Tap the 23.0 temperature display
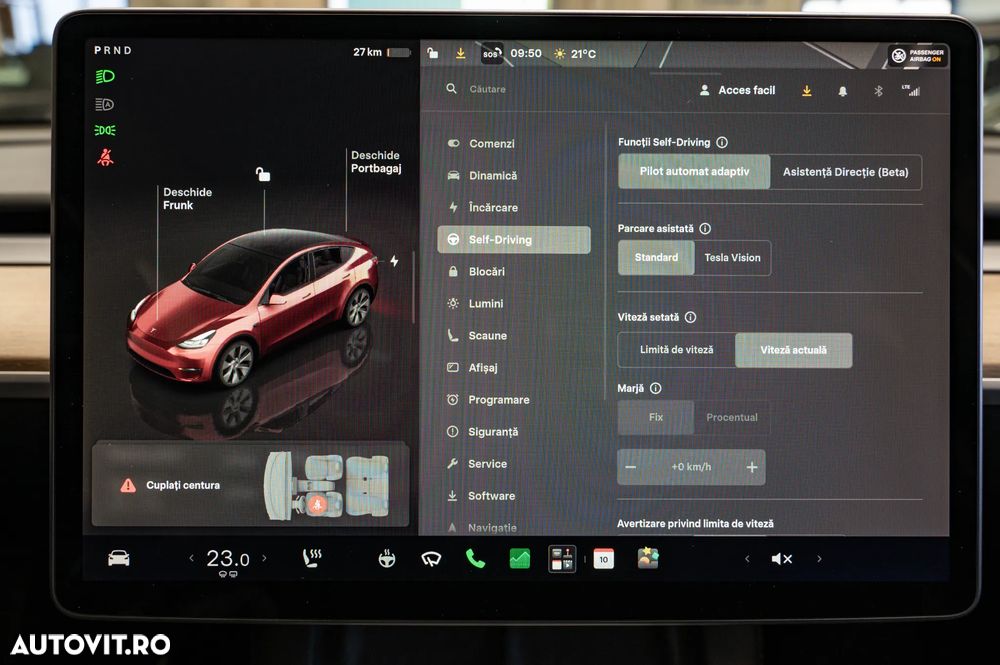Viewport: 1000px width, 665px height. tap(228, 559)
